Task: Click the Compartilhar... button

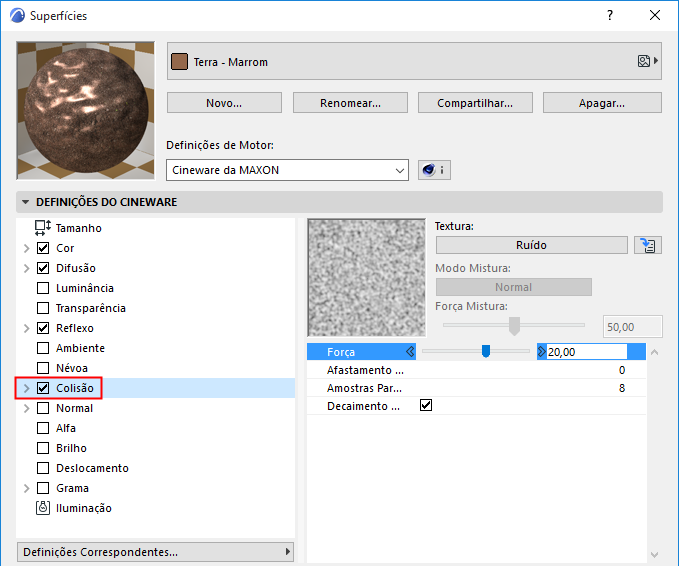Action: [475, 103]
